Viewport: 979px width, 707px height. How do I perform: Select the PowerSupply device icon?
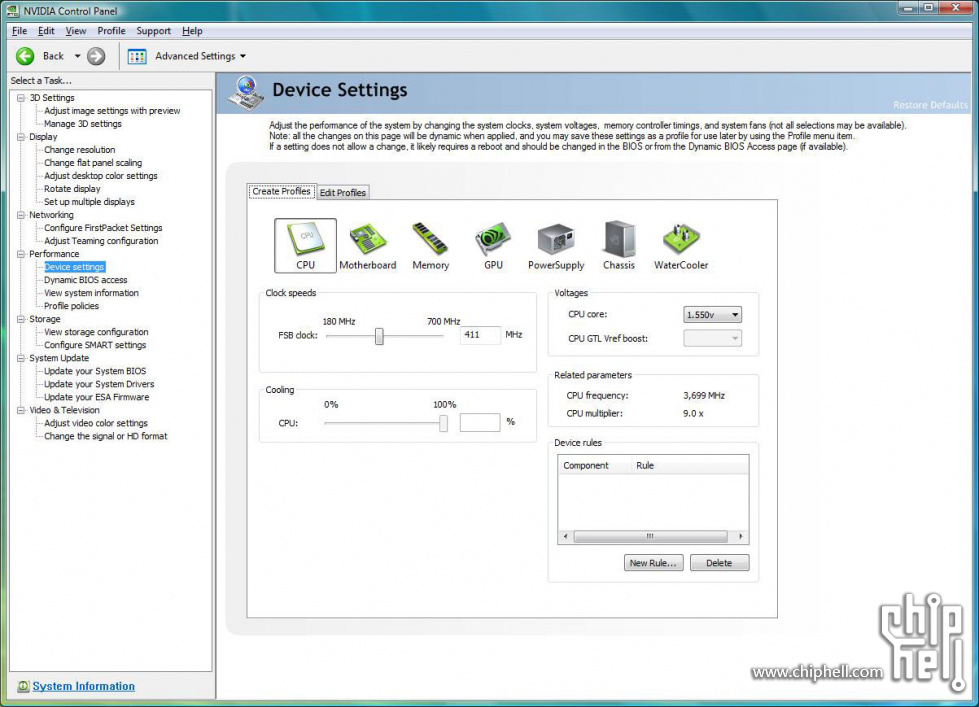pos(556,245)
